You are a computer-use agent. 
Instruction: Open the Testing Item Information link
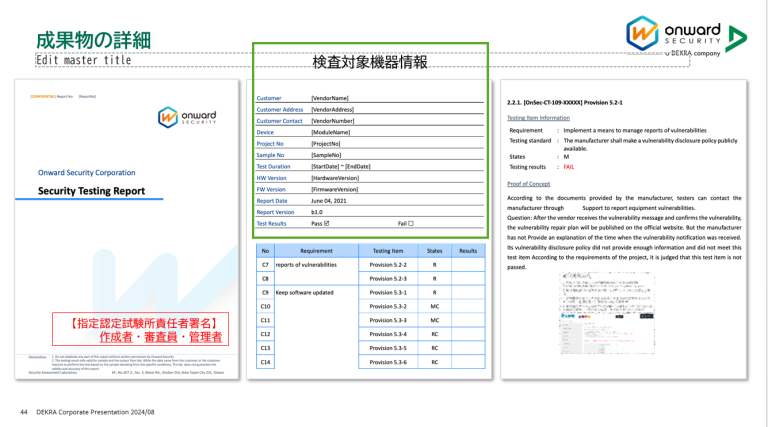click(x=538, y=118)
